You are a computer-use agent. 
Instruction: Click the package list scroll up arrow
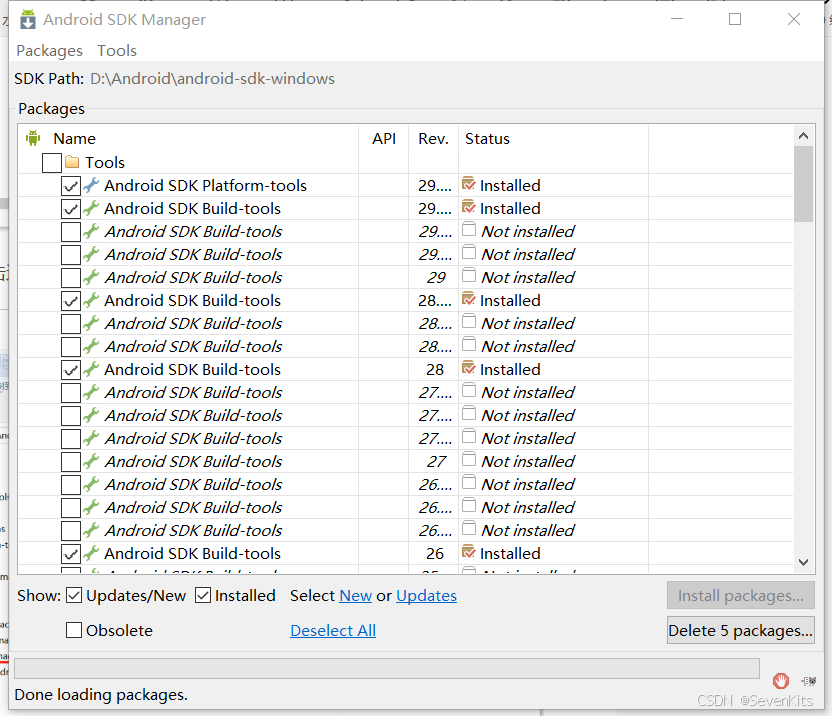tap(803, 136)
